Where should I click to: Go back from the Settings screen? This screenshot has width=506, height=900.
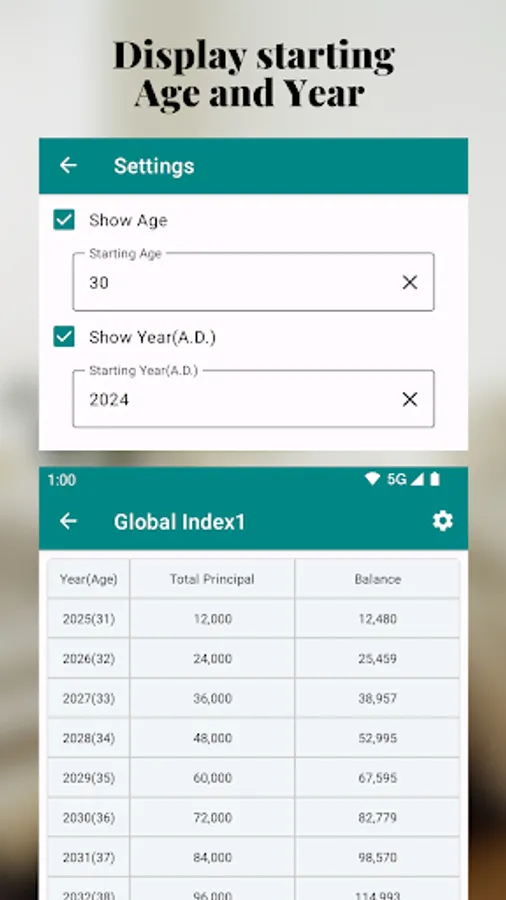tap(68, 166)
